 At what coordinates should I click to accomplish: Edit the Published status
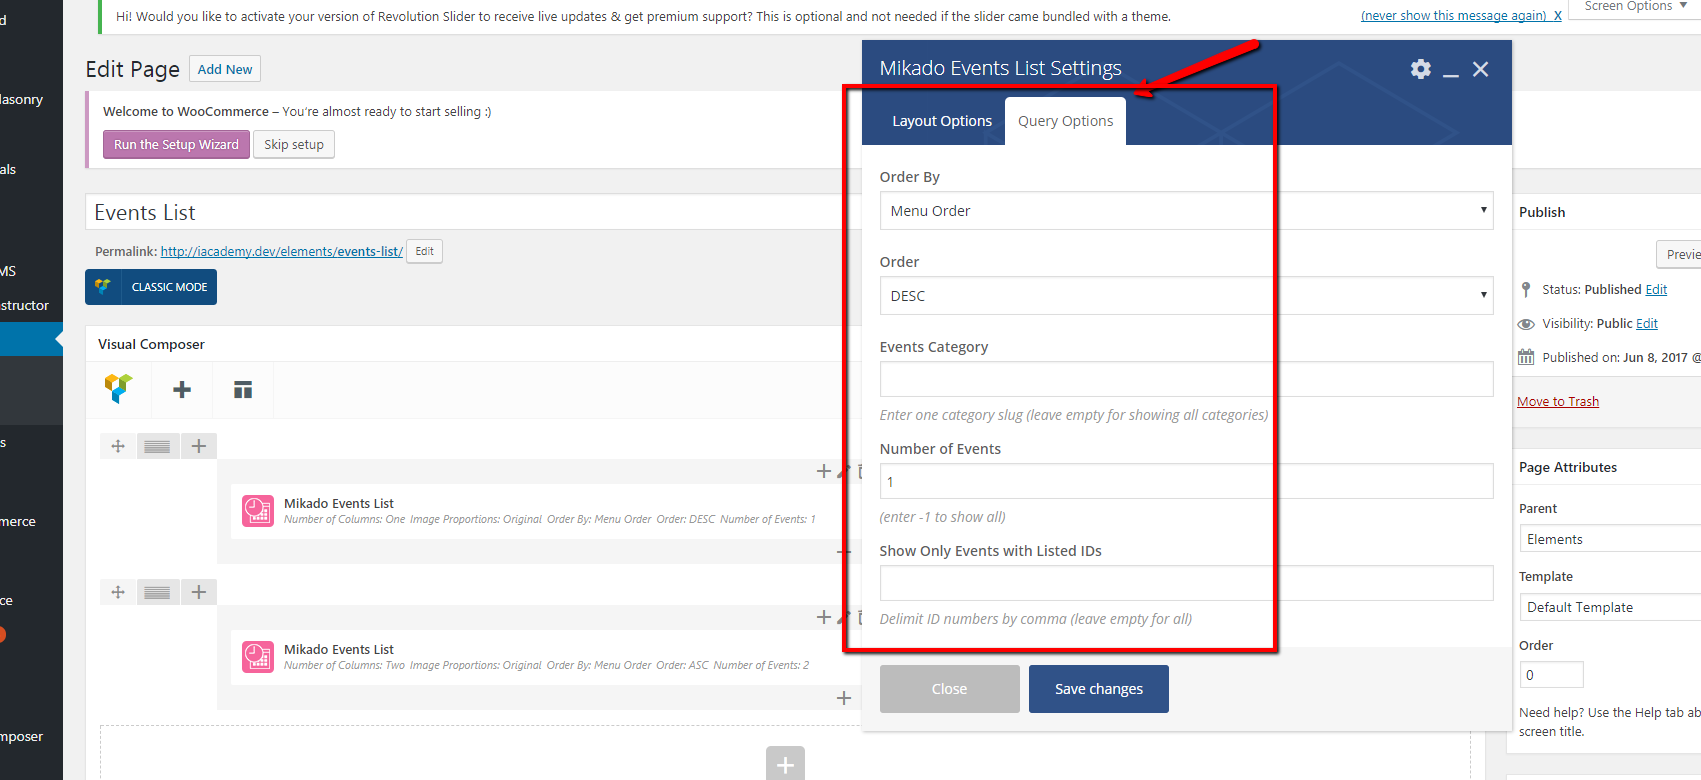coord(1657,290)
